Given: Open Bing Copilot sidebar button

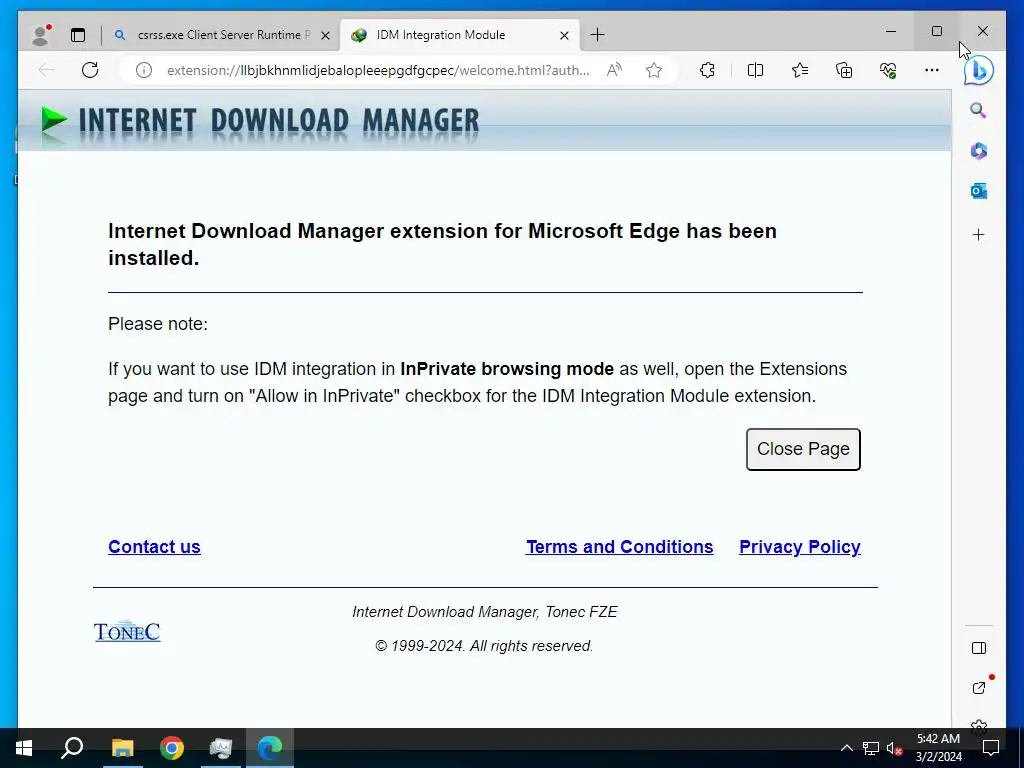Looking at the screenshot, I should (979, 71).
